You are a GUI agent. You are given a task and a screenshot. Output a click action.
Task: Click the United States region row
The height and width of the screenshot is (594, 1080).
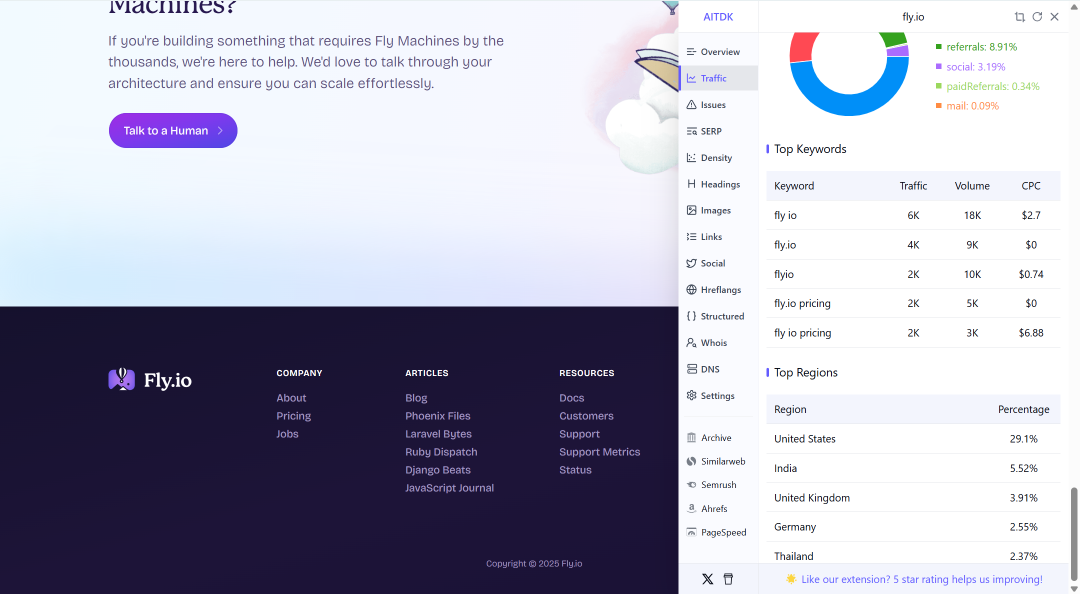coord(913,438)
